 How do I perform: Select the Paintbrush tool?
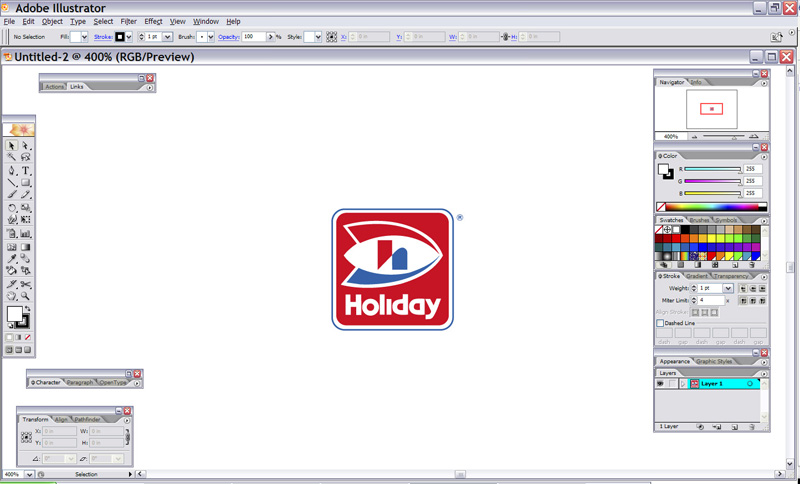pos(12,194)
